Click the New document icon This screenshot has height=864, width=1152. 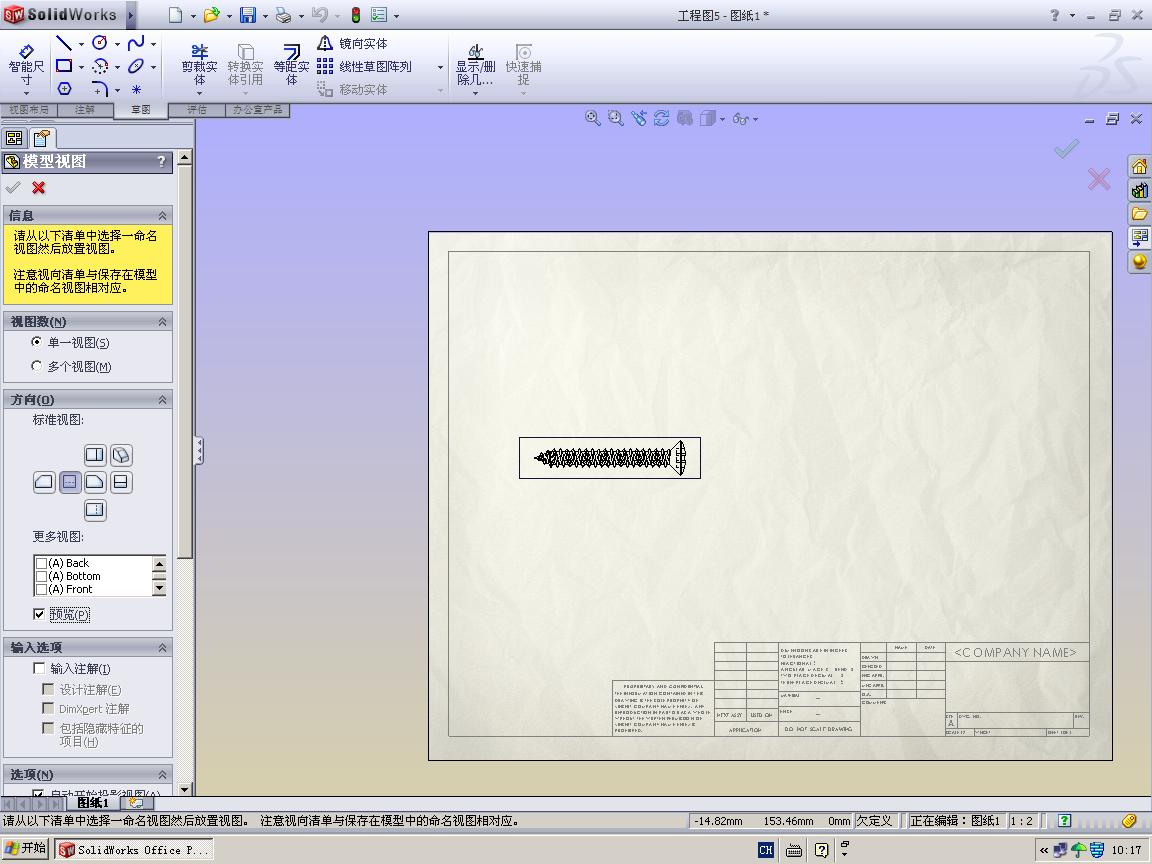pos(175,15)
